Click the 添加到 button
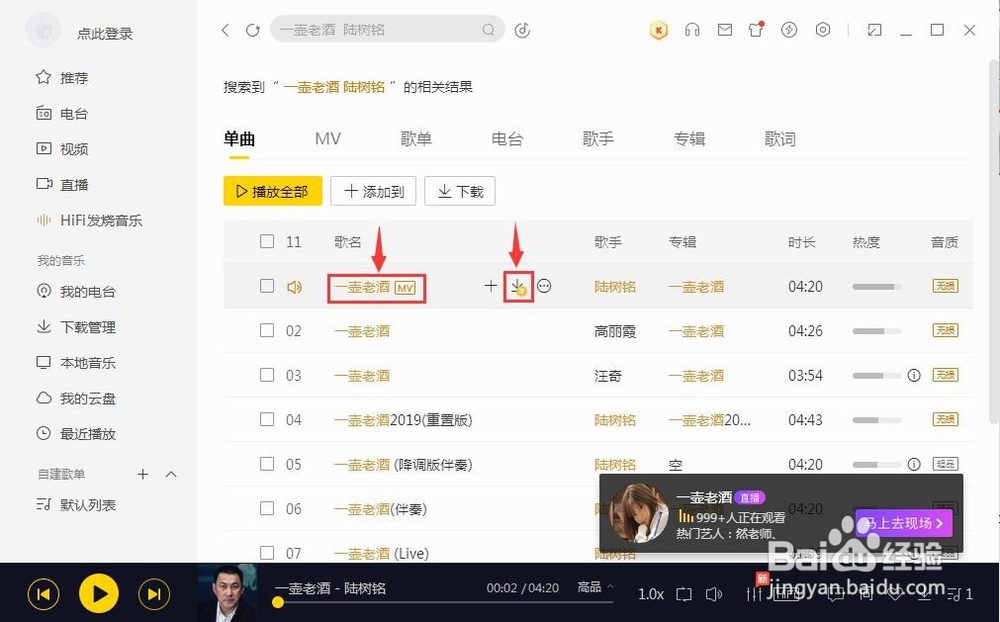Image resolution: width=1000 pixels, height=622 pixels. (373, 191)
